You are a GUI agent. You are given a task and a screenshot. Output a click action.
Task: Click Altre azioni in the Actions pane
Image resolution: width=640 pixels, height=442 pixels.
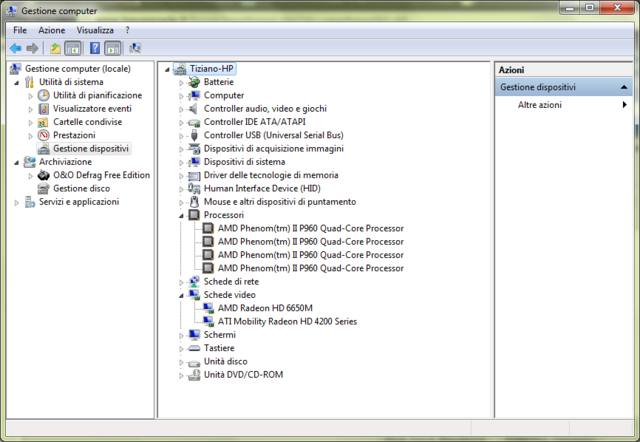tap(539, 105)
